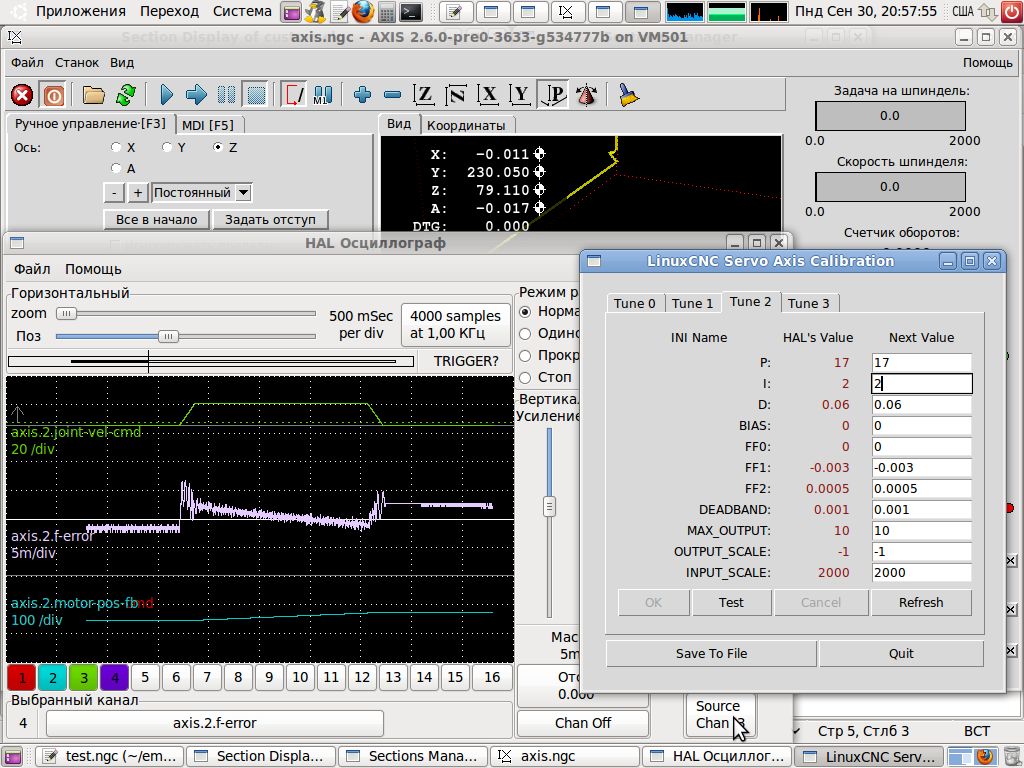
Task: Open the Станок menu in AXIS
Action: (76, 63)
